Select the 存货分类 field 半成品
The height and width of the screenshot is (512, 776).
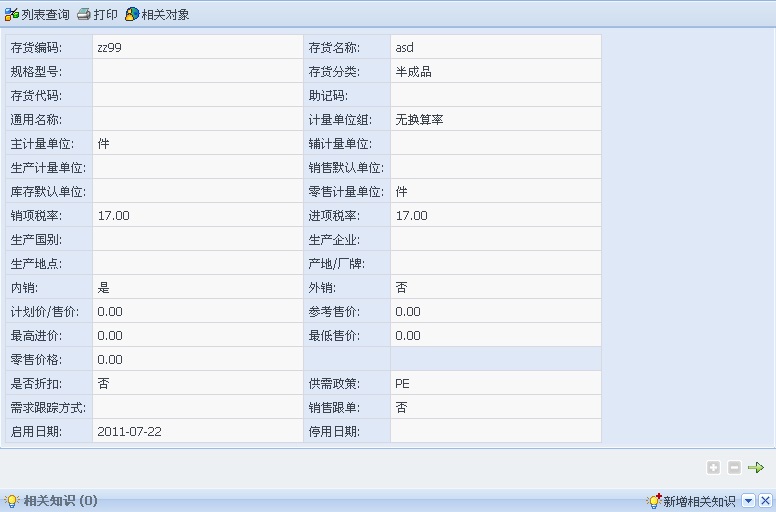click(413, 71)
